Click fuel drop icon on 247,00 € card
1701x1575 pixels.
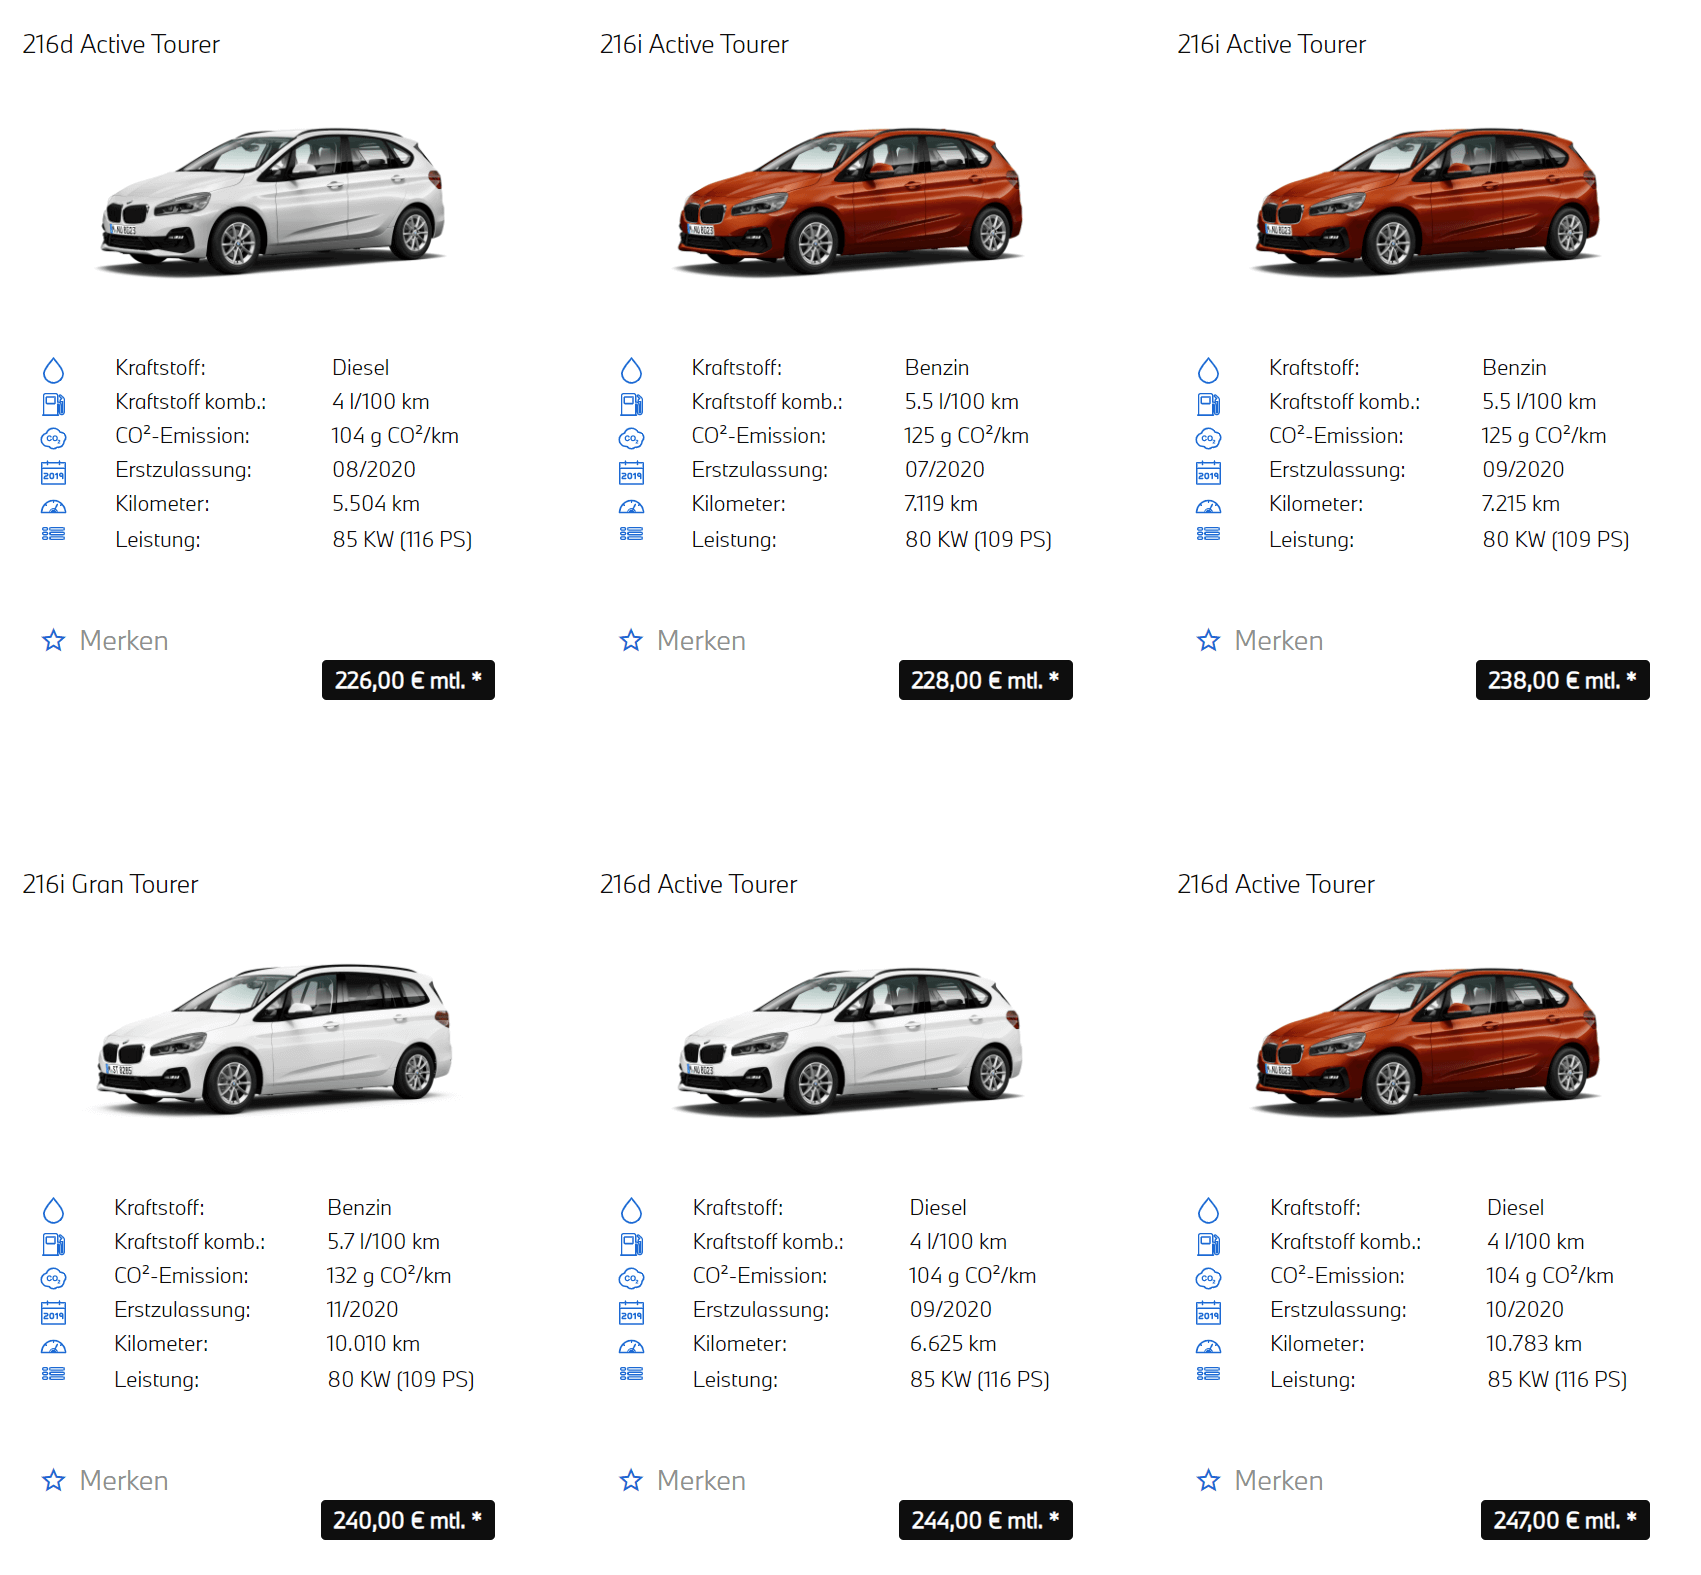tap(1208, 1210)
